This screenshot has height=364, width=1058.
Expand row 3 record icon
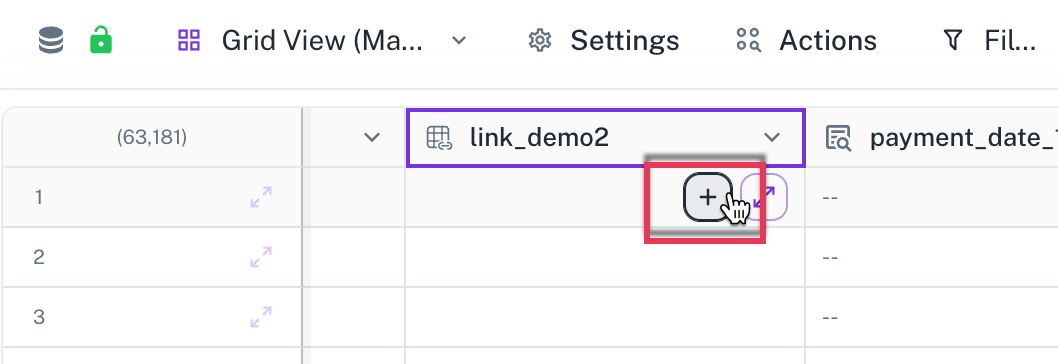click(x=261, y=317)
